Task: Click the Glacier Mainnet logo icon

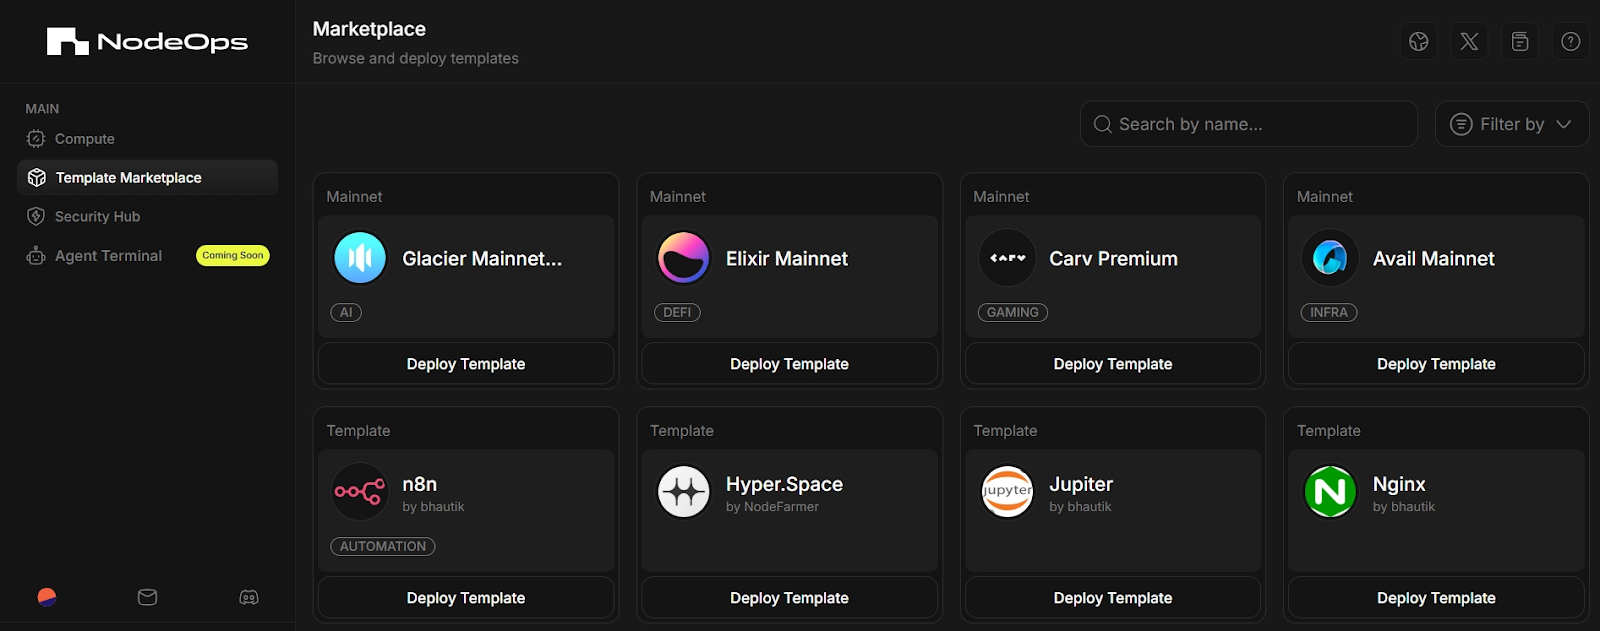Action: tap(360, 258)
